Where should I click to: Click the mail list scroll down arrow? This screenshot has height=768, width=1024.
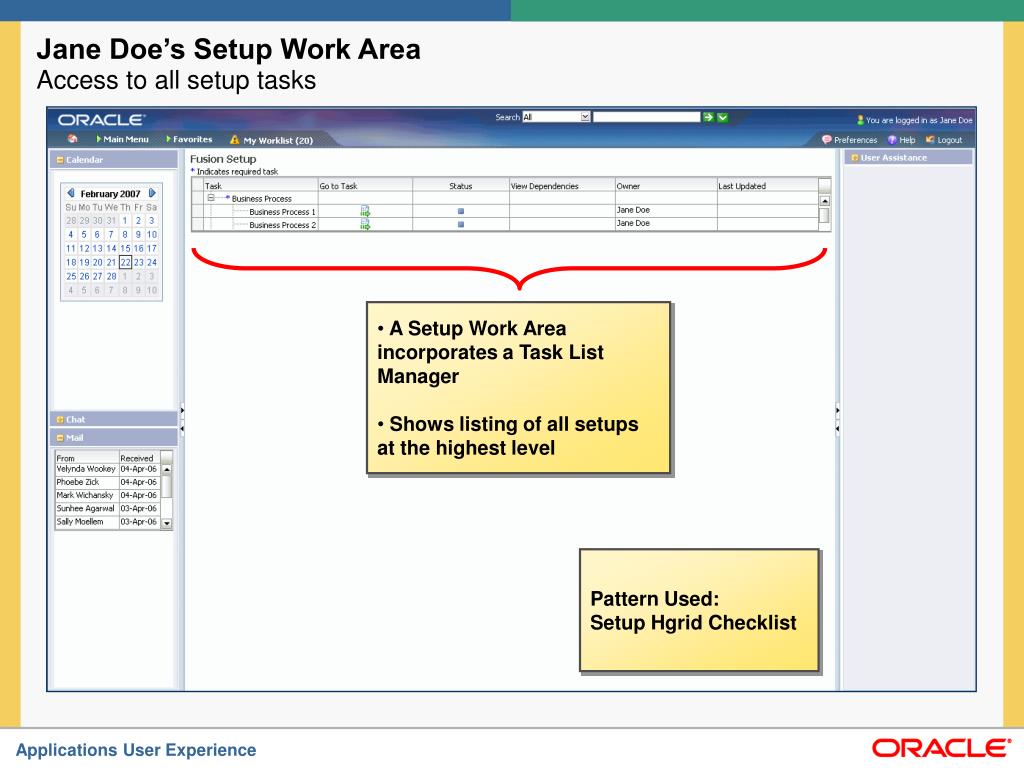(x=167, y=524)
